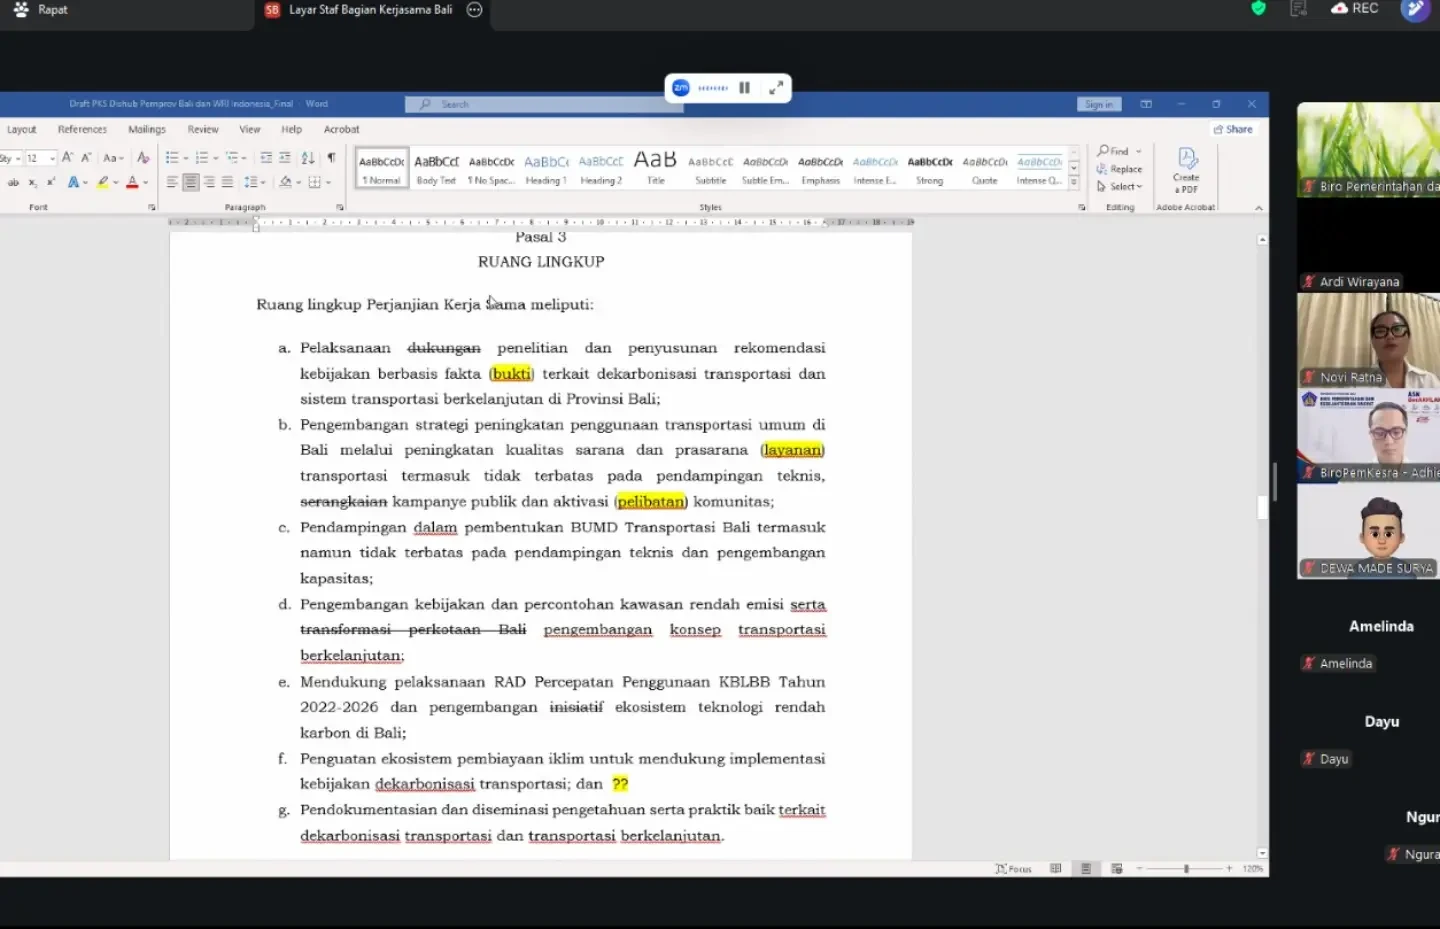The width and height of the screenshot is (1440, 929).
Task: Justify paragraph text
Action: pyautogui.click(x=227, y=182)
